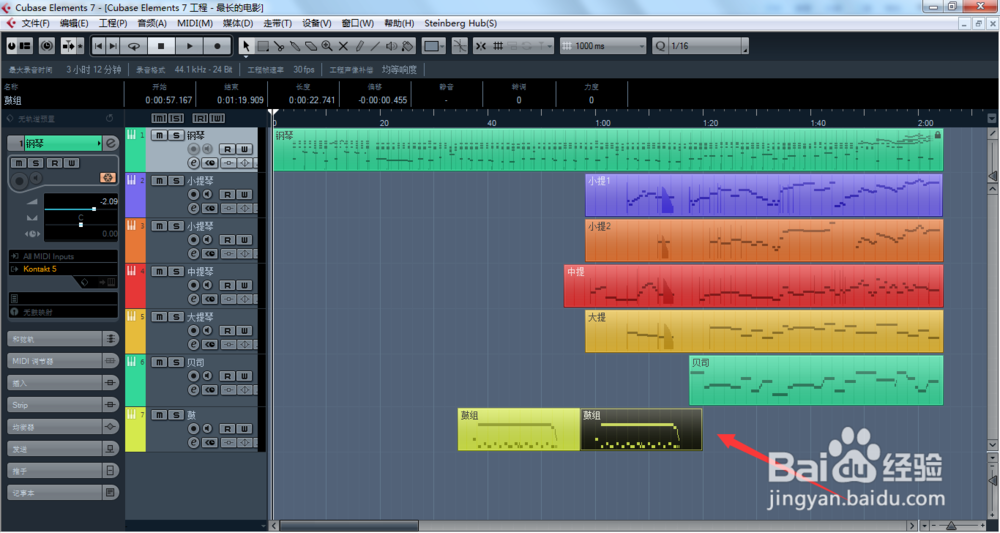This screenshot has width=1000, height=533.
Task: Expand the 记事本 inspector section
Action: coord(62,492)
